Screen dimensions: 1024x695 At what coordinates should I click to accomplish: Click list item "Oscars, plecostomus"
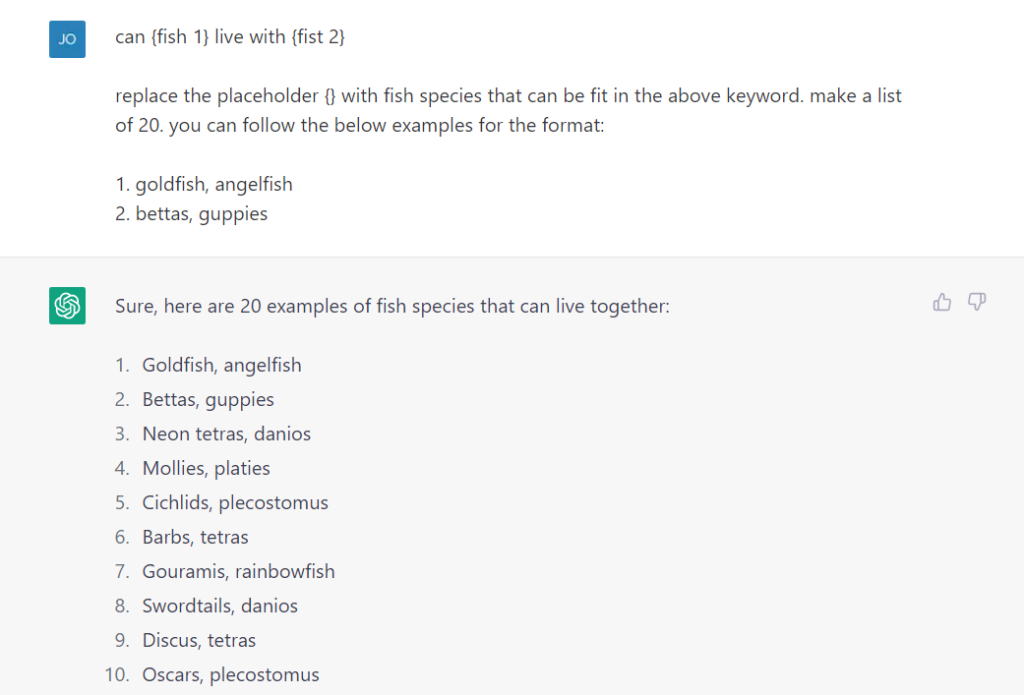[230, 675]
